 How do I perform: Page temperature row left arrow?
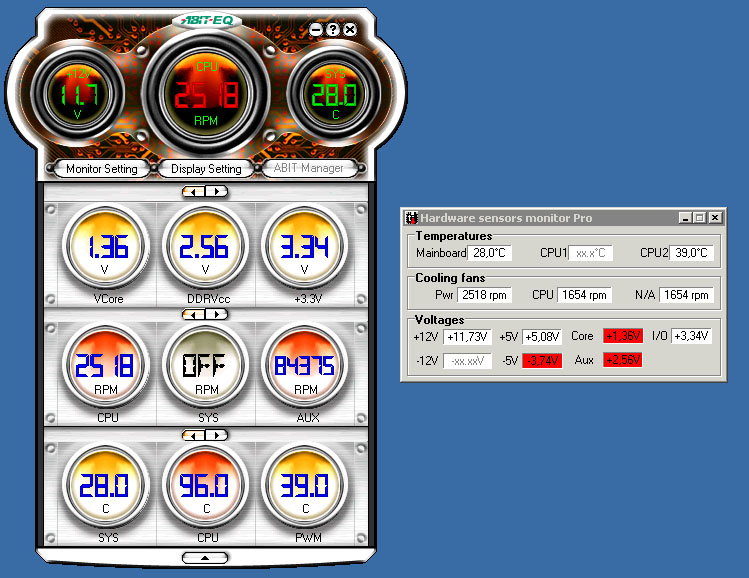194,435
